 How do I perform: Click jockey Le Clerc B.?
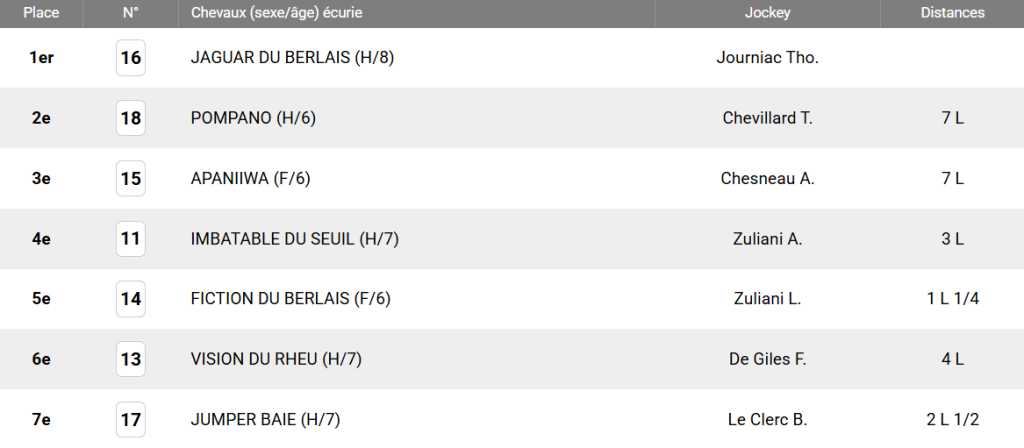[x=767, y=420]
